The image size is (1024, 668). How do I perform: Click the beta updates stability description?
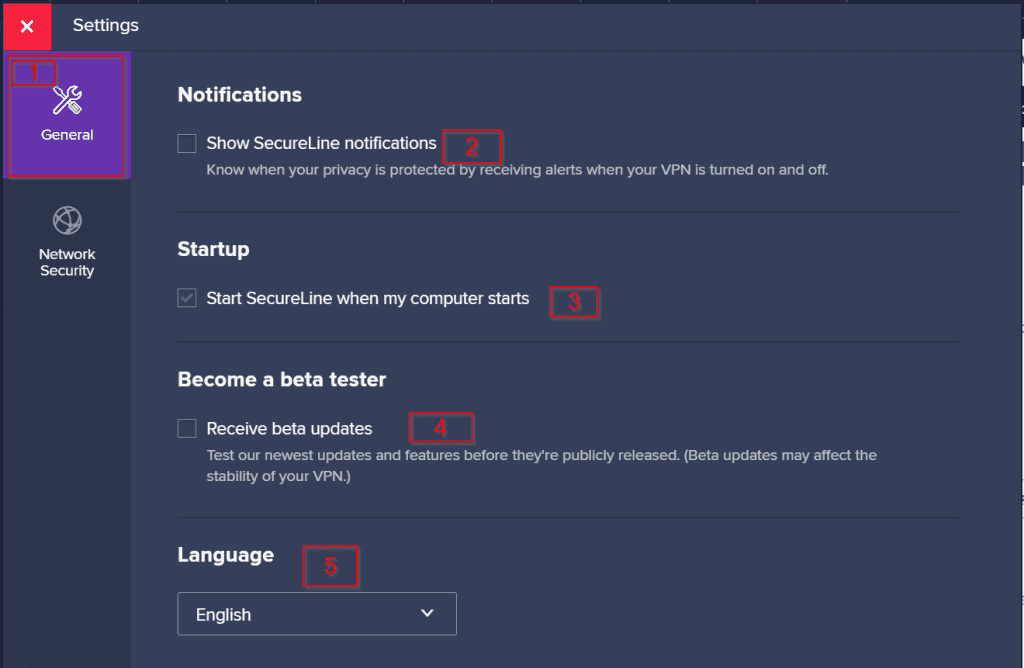(541, 466)
